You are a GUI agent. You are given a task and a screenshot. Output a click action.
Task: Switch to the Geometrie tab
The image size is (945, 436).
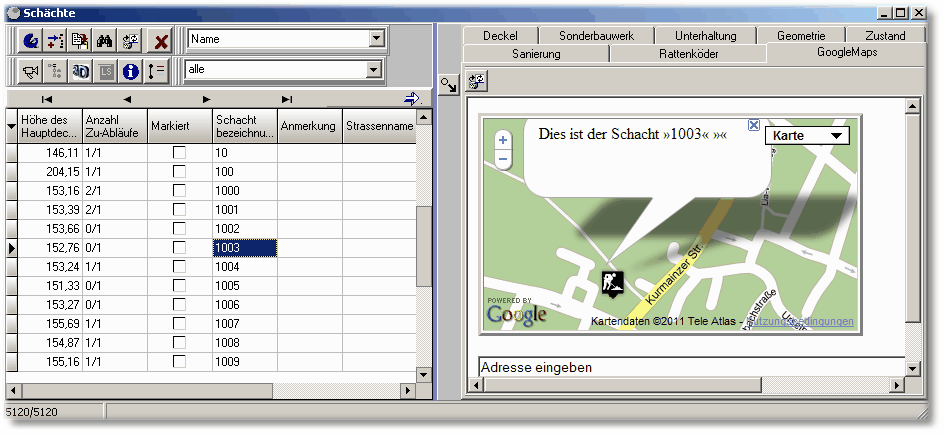[802, 36]
